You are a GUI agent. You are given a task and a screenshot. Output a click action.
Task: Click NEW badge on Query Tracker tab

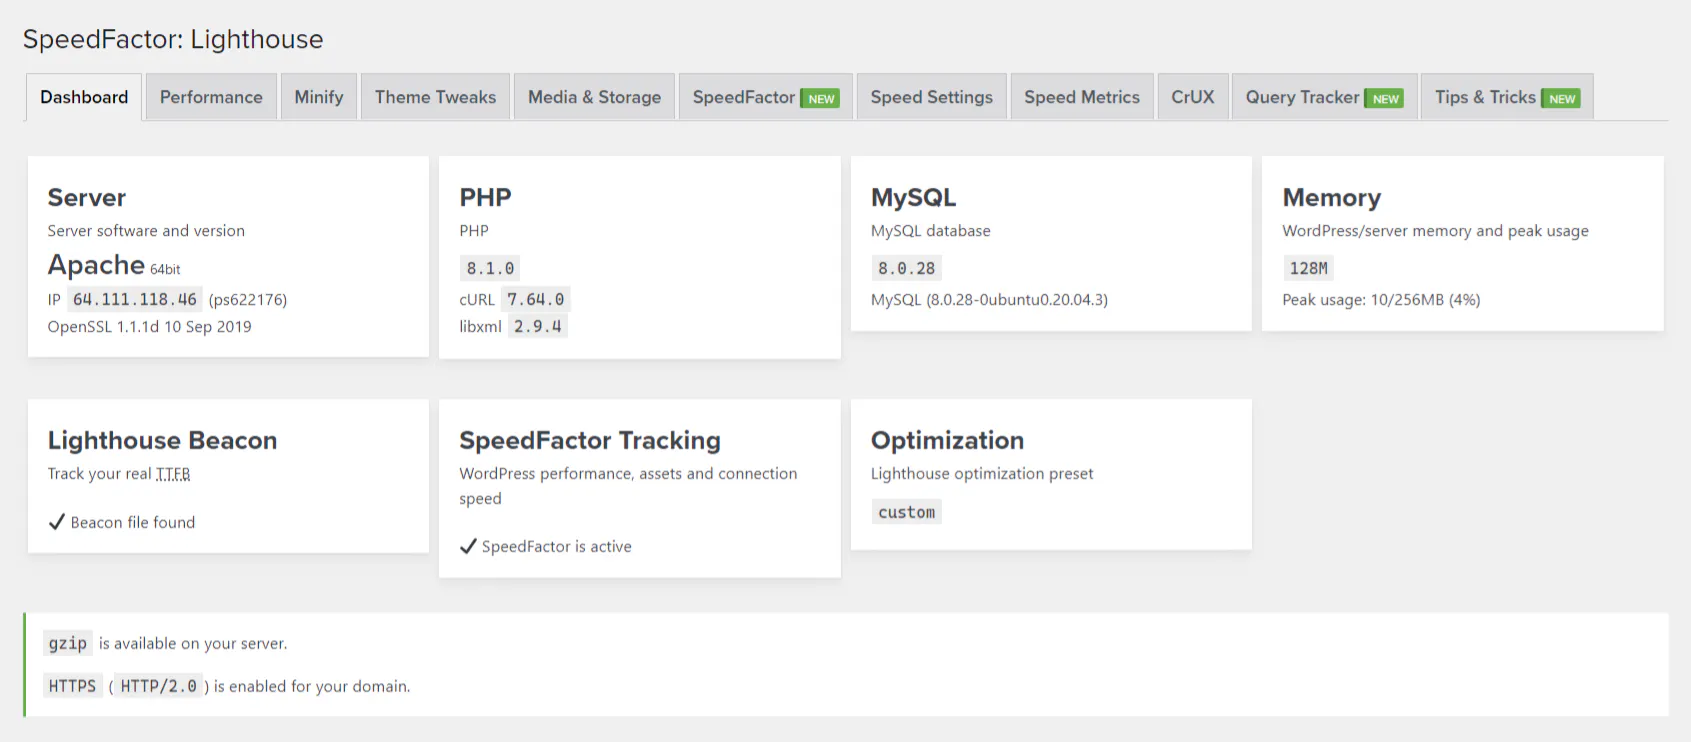coord(1385,99)
